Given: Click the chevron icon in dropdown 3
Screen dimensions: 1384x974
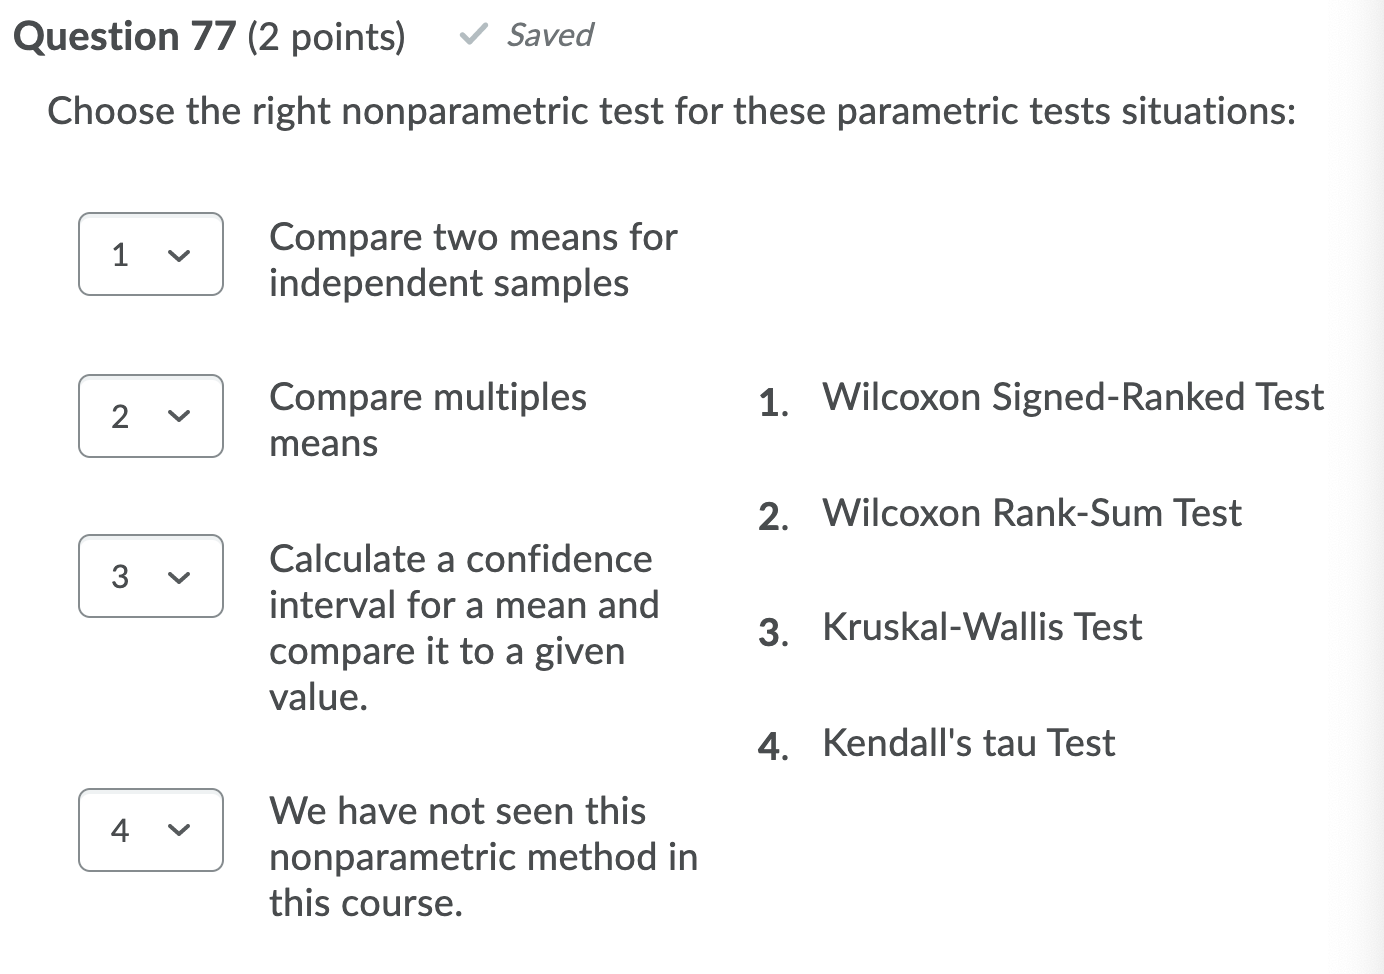Looking at the screenshot, I should point(179,576).
